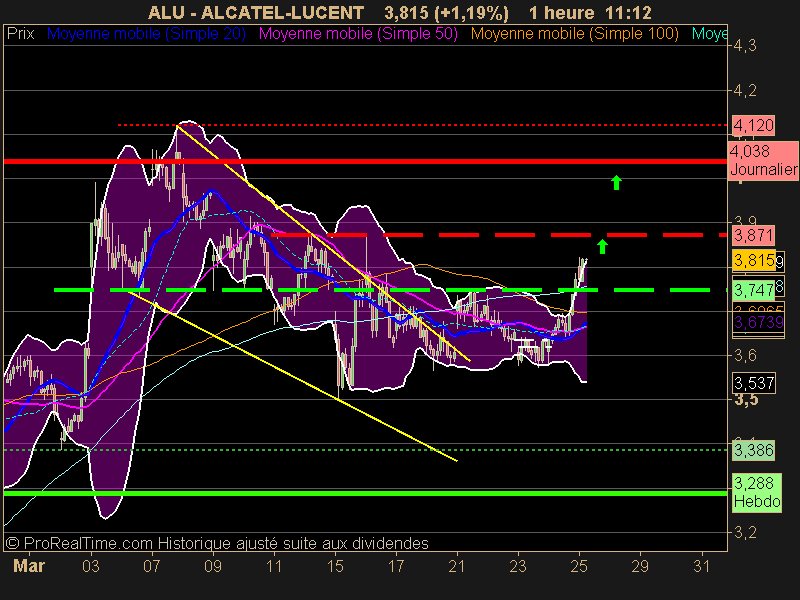The width and height of the screenshot is (800, 600).
Task: Click the 3,815 (+1,19%) quote in title
Action: pyautogui.click(x=446, y=13)
